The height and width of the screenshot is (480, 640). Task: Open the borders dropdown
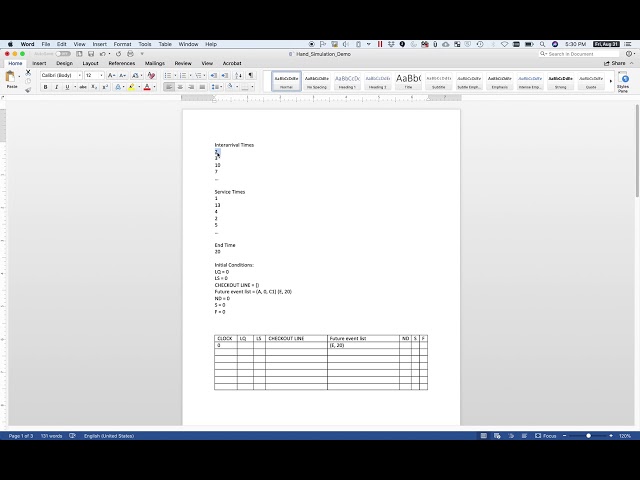(x=252, y=87)
